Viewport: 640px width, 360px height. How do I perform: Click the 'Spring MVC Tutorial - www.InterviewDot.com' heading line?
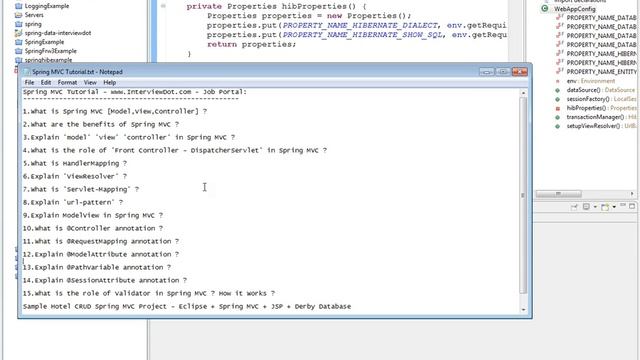(135, 92)
